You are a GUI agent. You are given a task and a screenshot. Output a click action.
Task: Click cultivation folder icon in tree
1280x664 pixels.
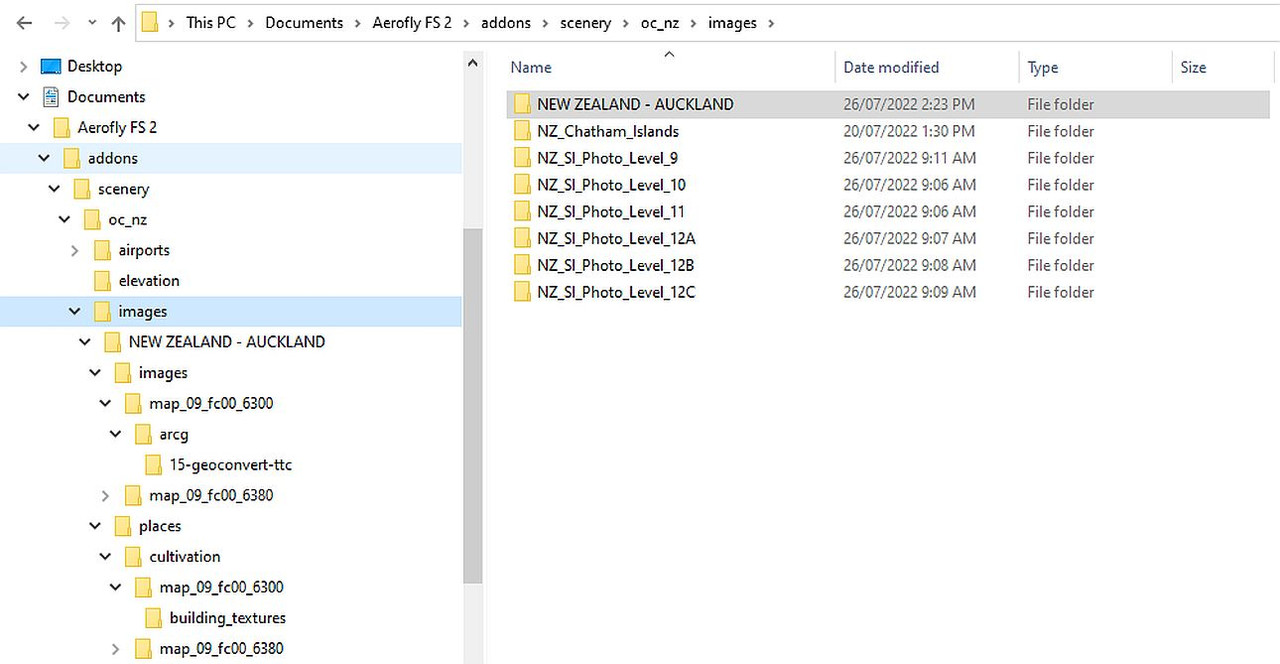tap(133, 557)
